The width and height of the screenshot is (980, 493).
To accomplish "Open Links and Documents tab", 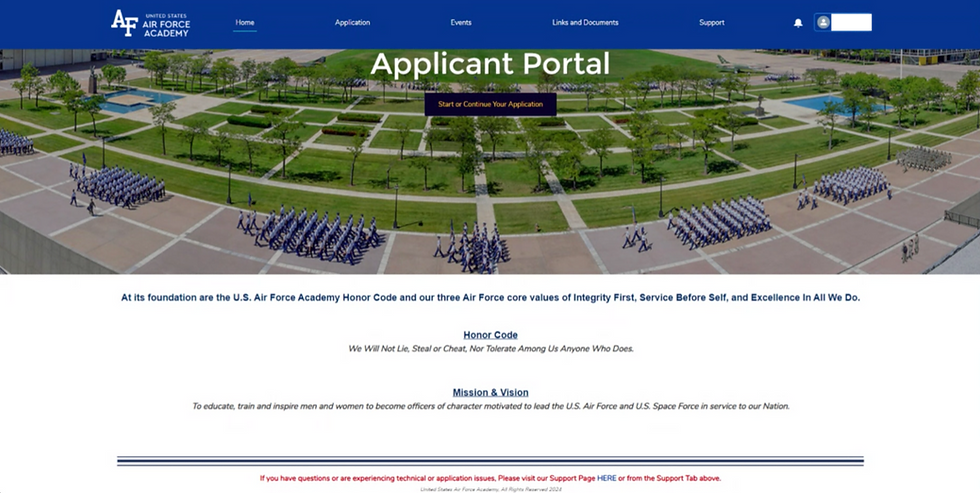I will (585, 22).
